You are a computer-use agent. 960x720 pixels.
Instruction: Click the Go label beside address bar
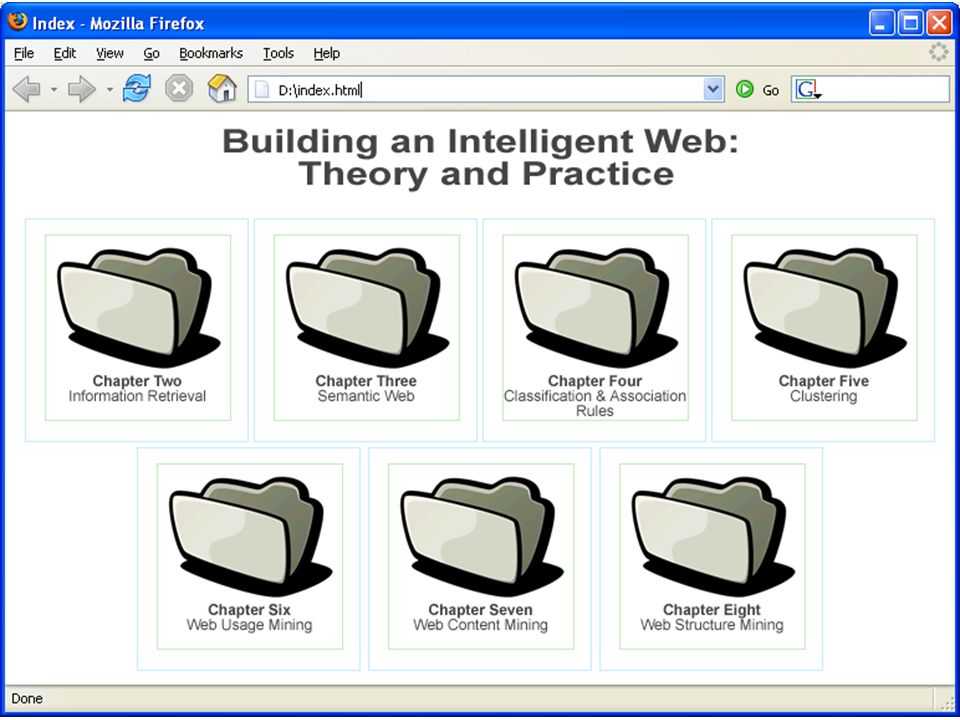pyautogui.click(x=771, y=91)
